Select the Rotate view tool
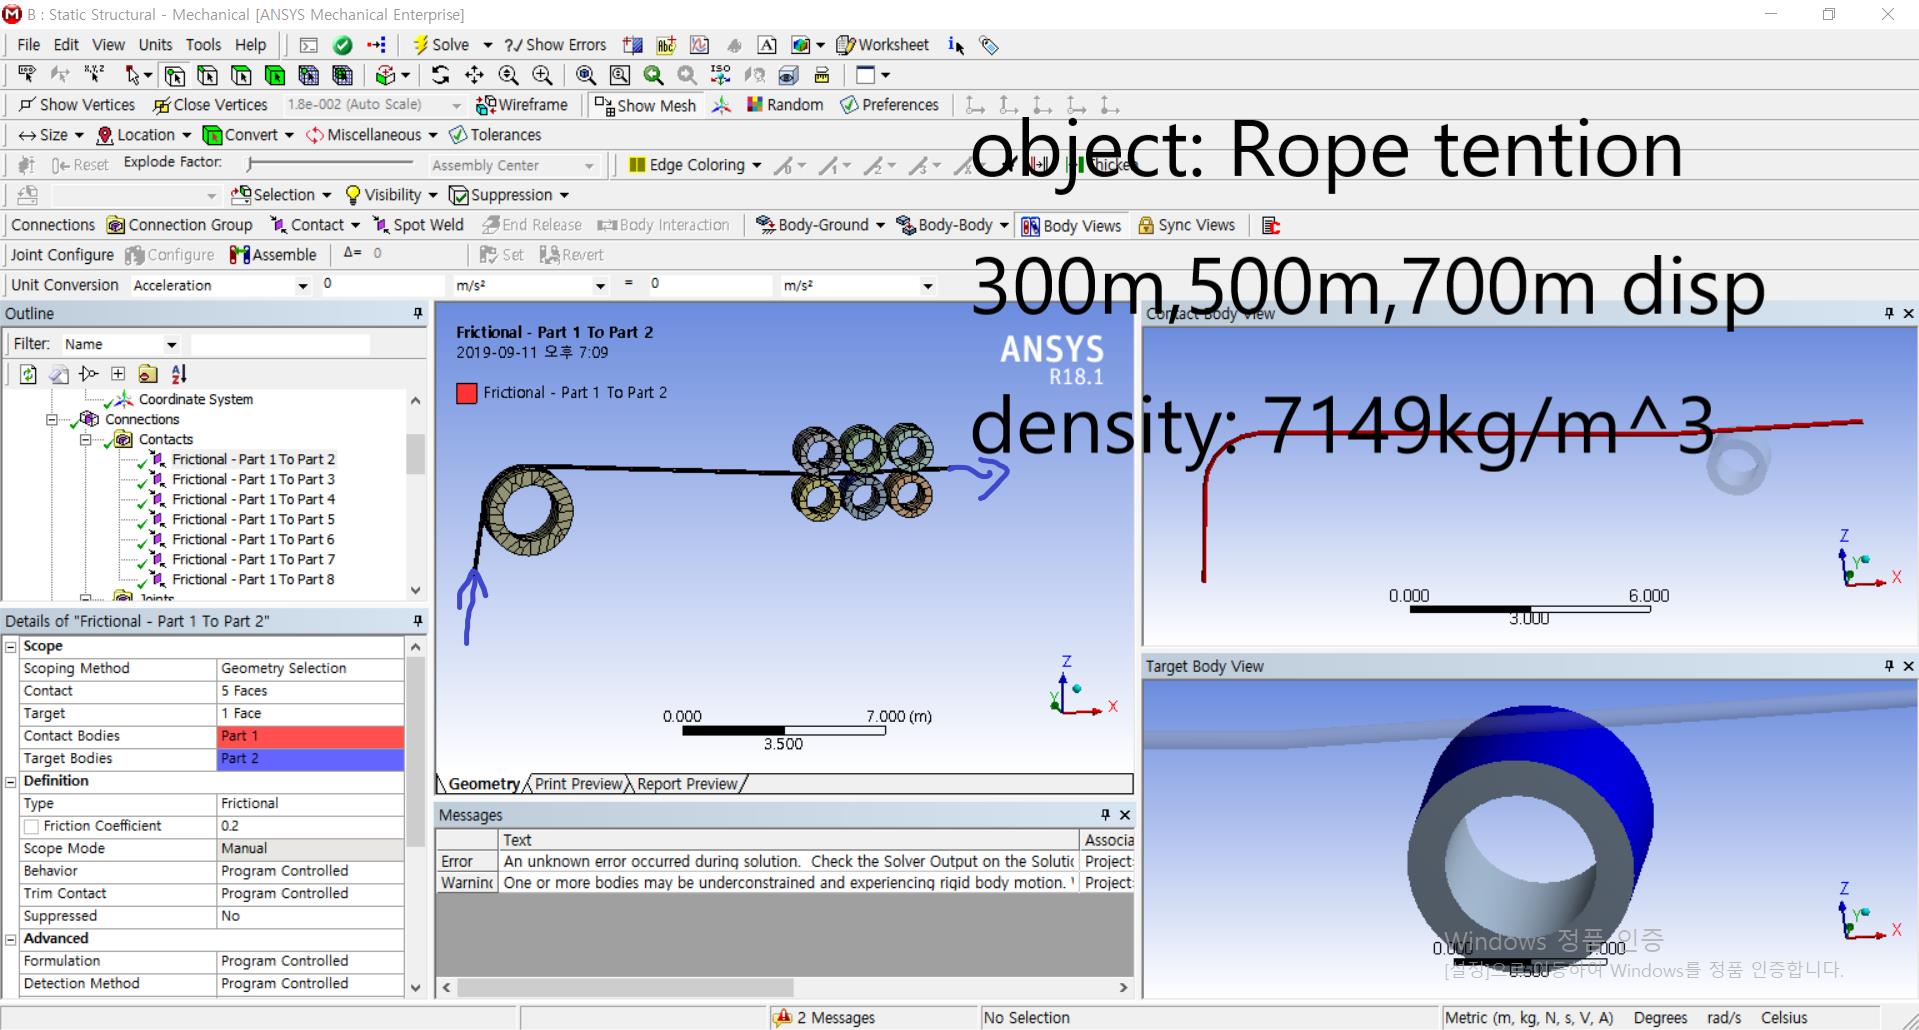 coord(440,75)
